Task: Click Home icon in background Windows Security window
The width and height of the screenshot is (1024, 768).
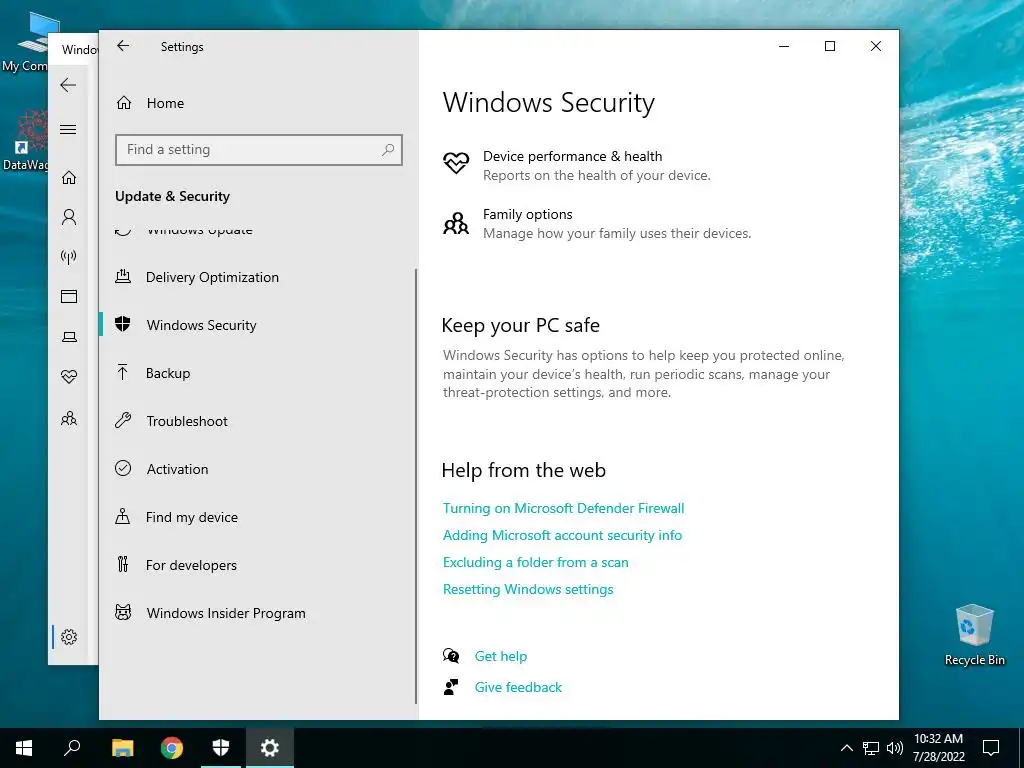Action: 69,178
